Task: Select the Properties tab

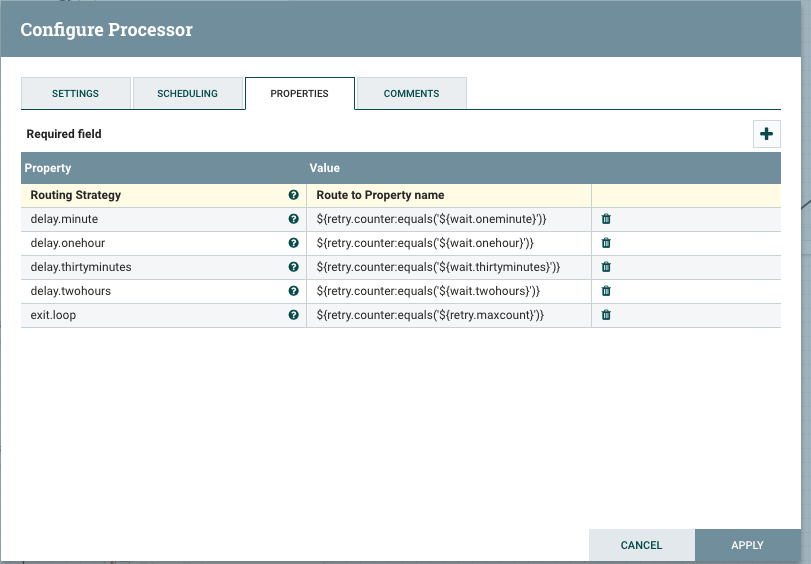Action: click(x=299, y=93)
